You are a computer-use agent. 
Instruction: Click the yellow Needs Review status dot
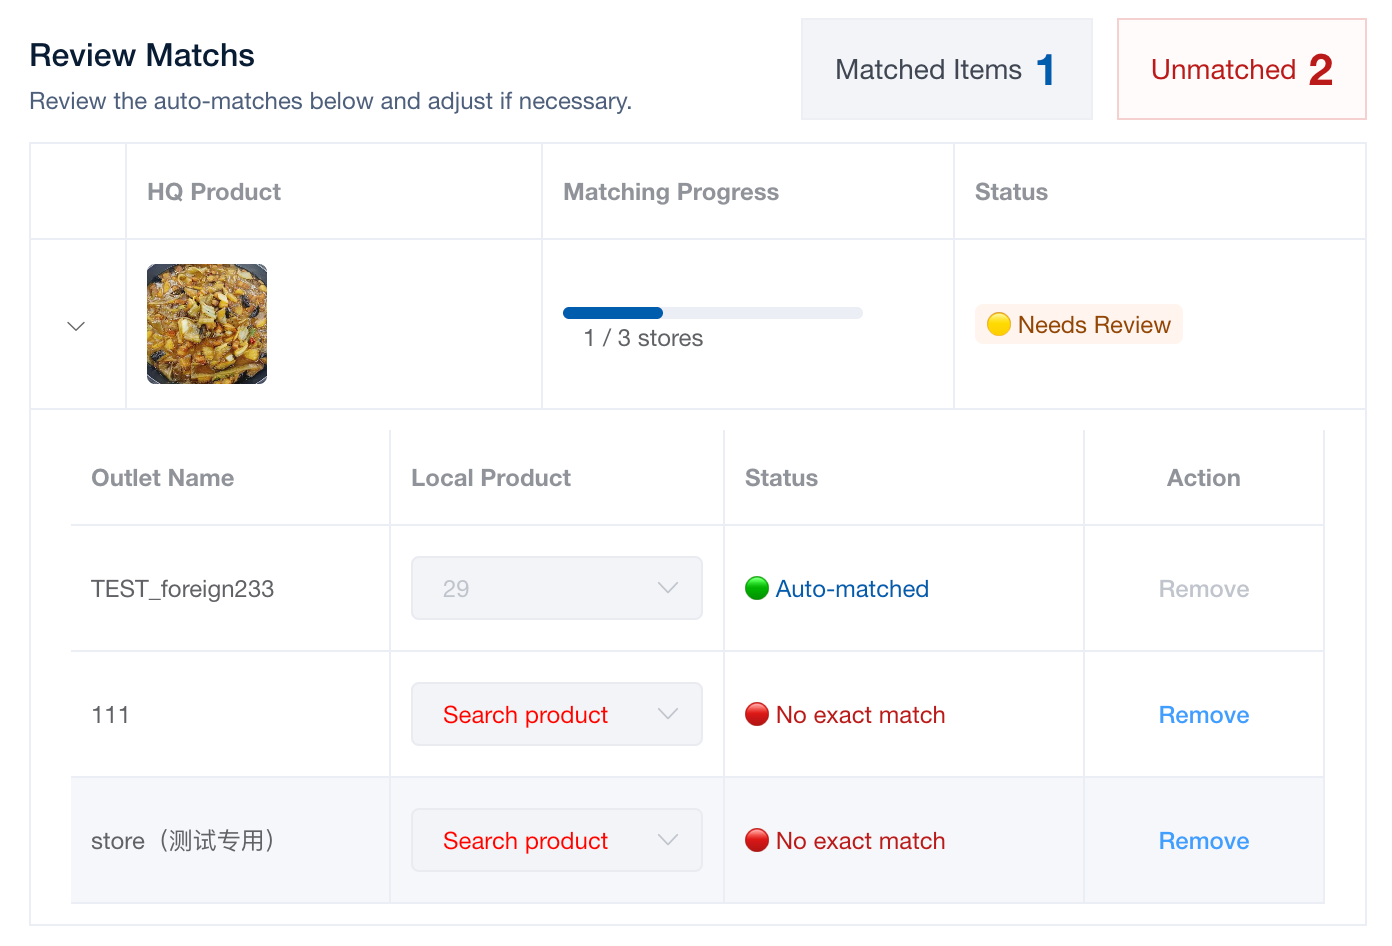pos(998,324)
